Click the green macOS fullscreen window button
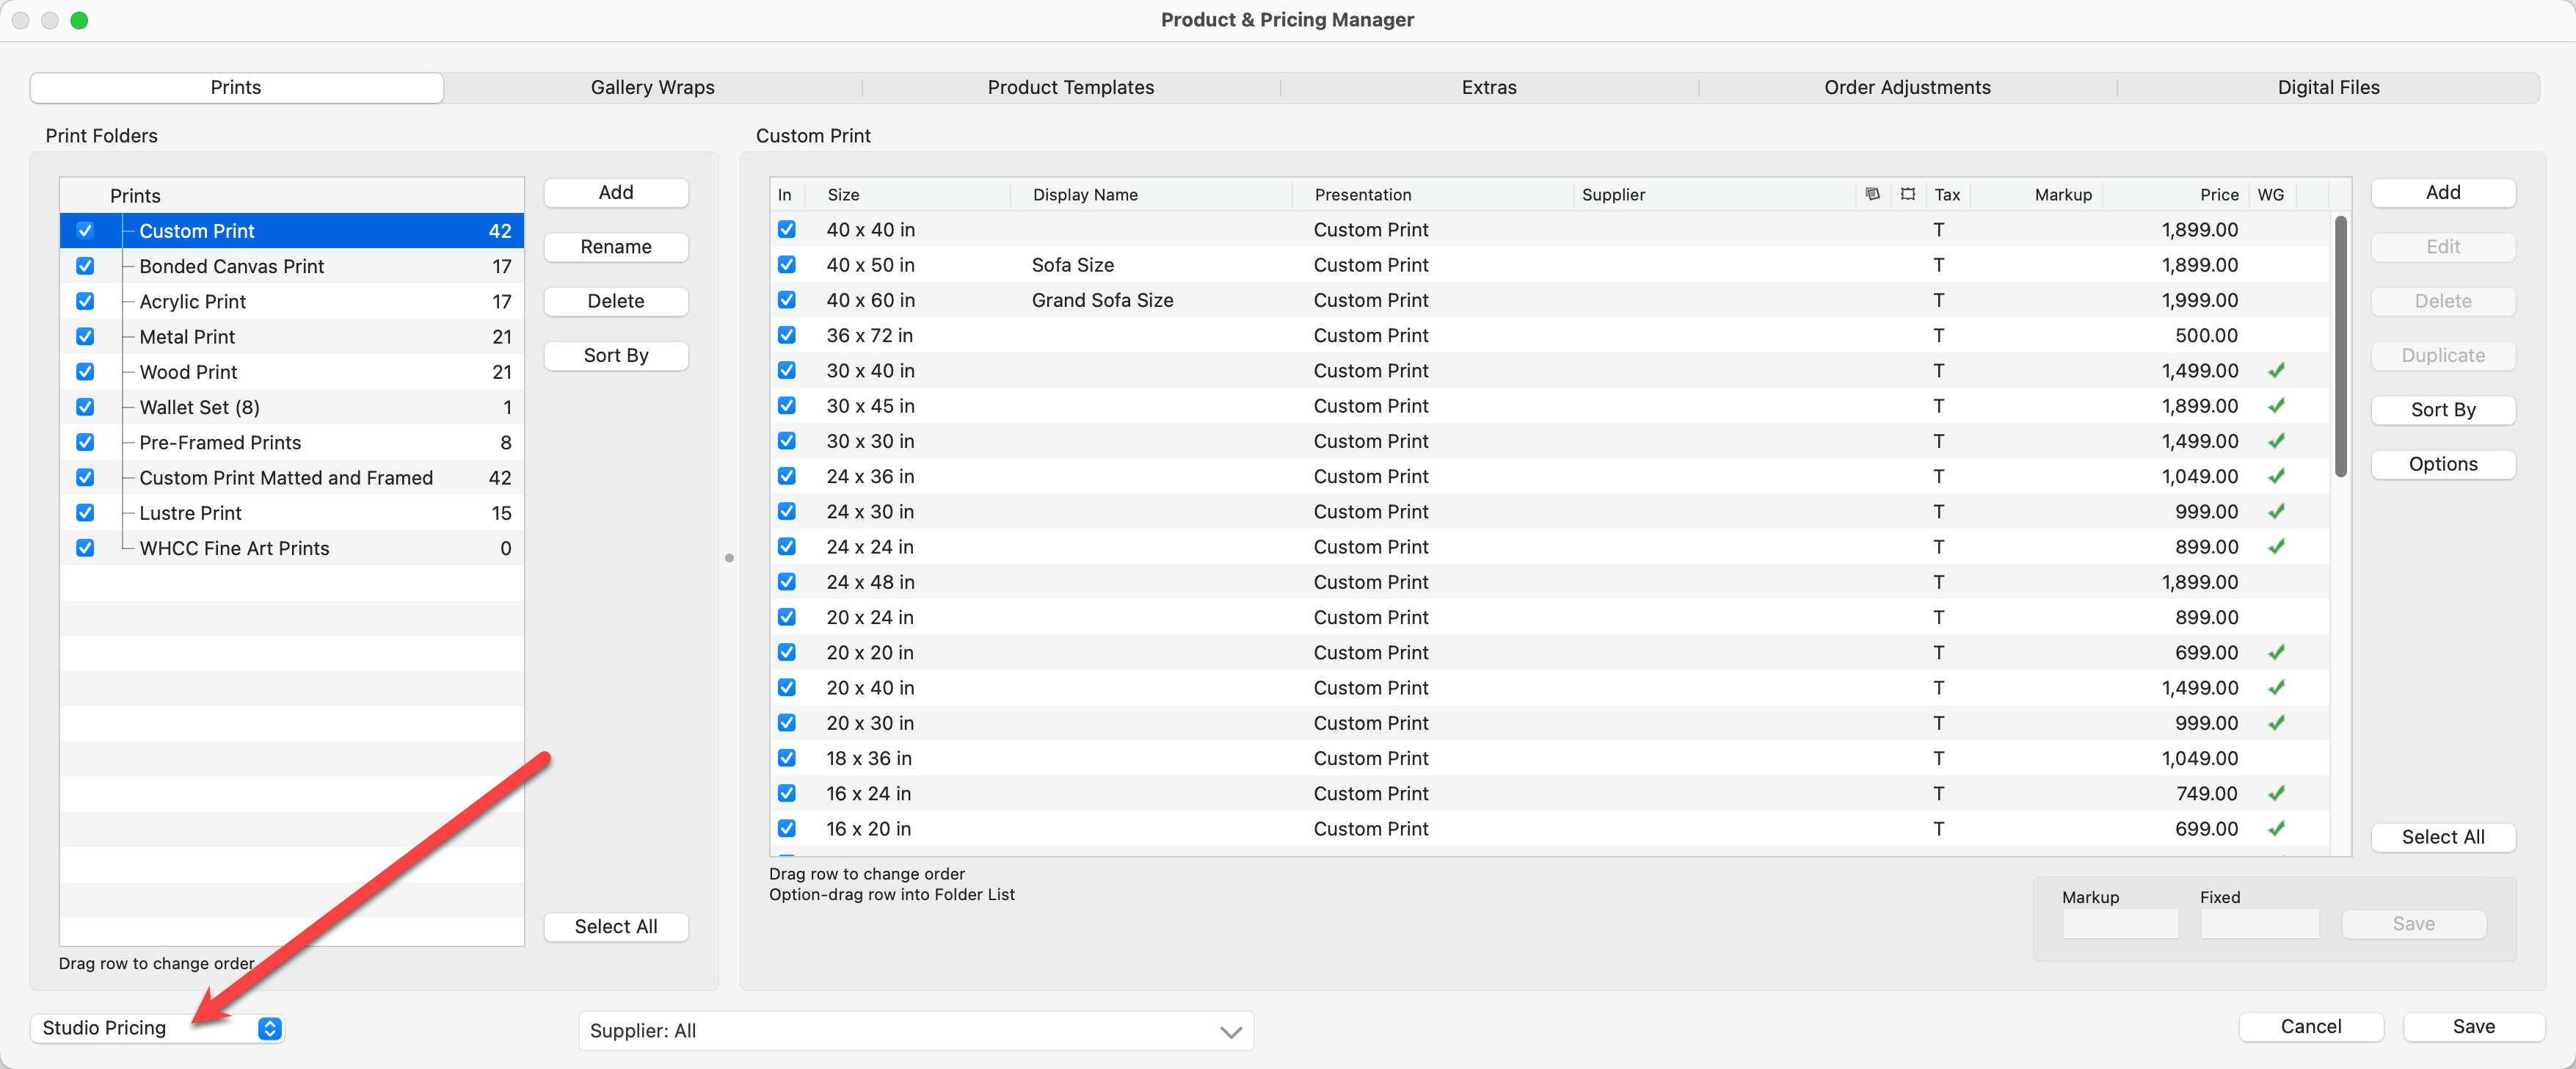The width and height of the screenshot is (2576, 1069). pyautogui.click(x=79, y=20)
